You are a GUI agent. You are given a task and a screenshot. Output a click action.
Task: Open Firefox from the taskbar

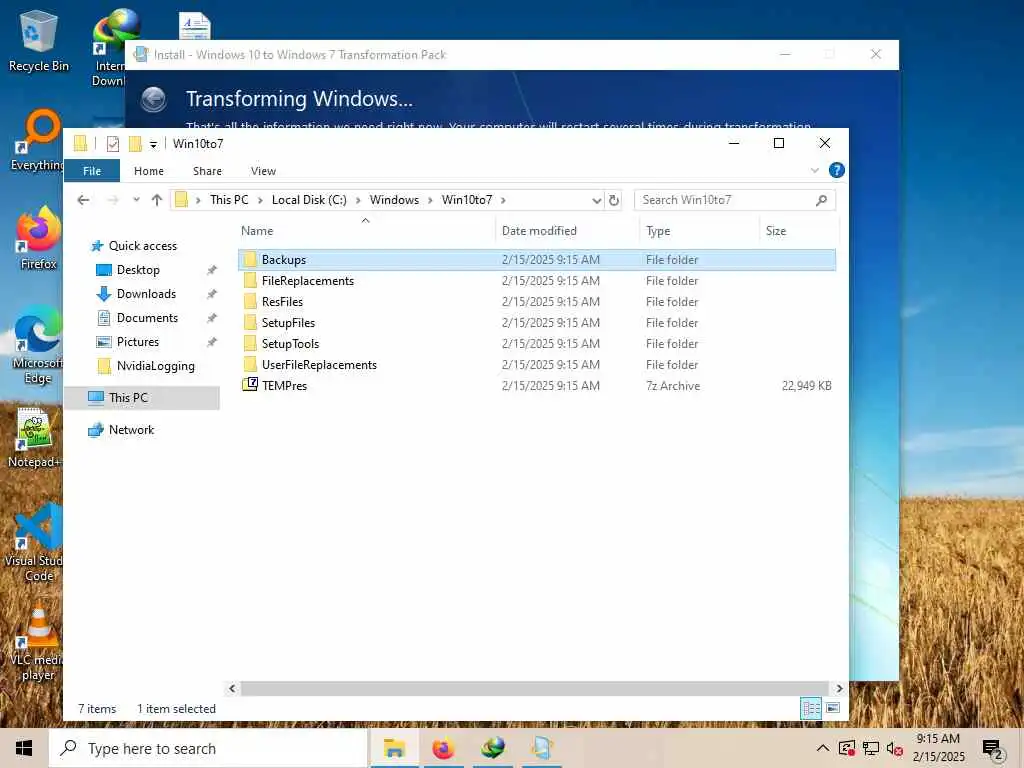click(x=443, y=748)
